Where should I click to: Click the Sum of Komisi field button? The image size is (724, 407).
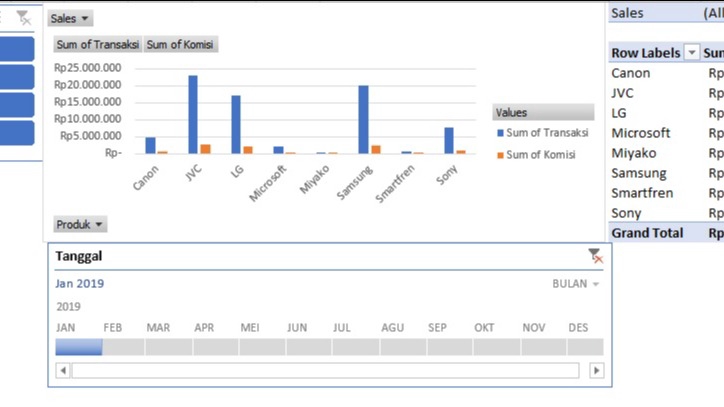click(x=180, y=44)
